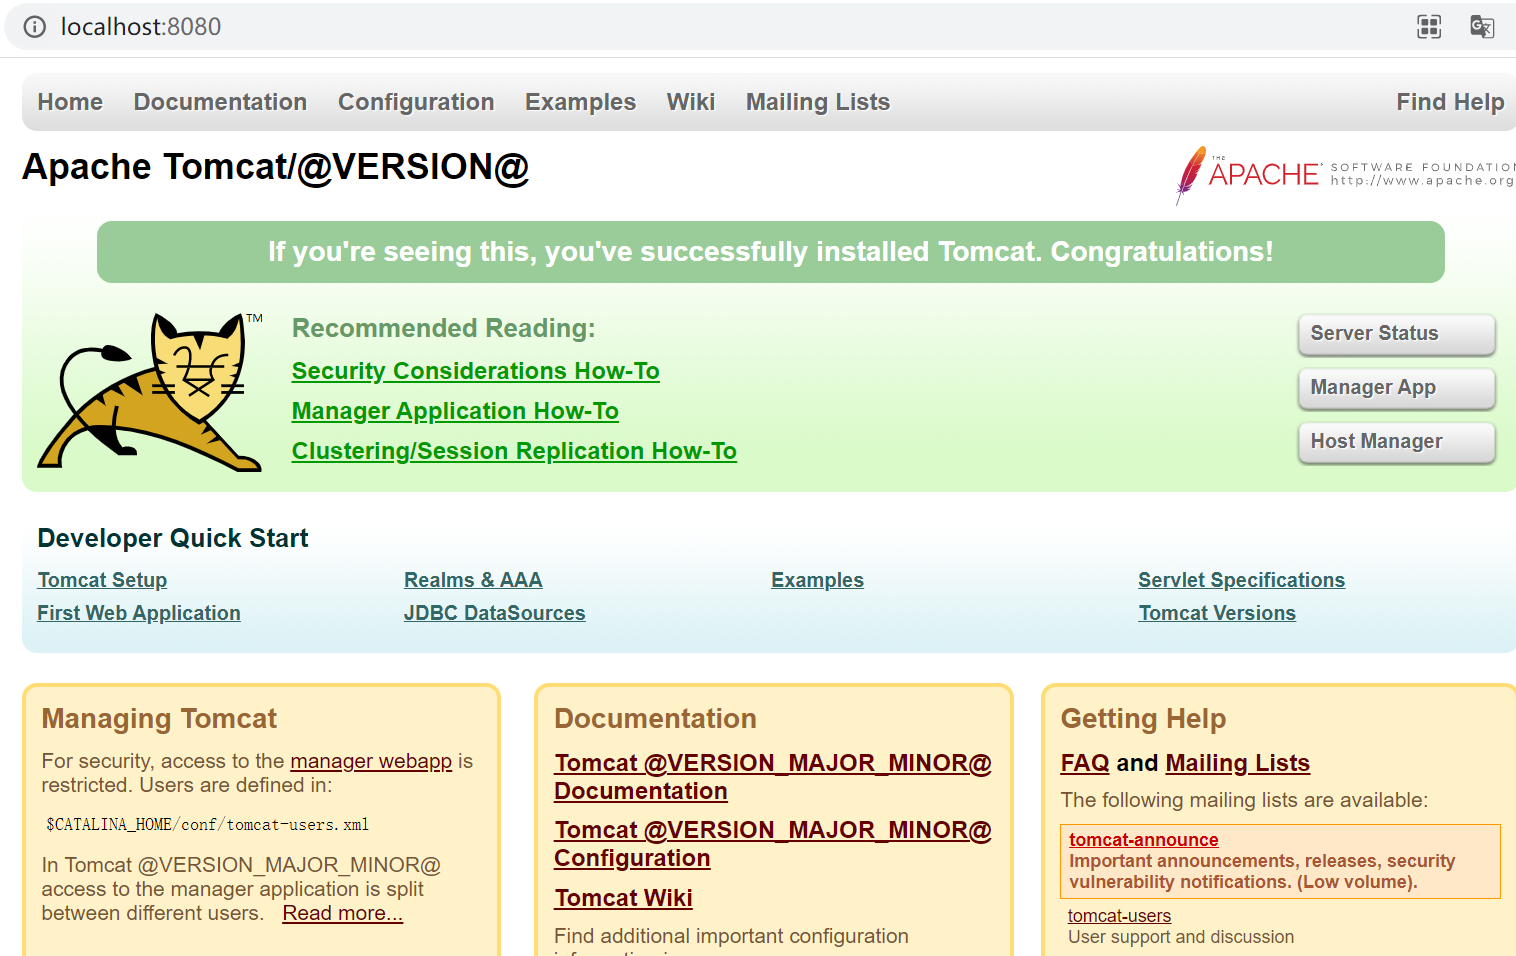This screenshot has height=956, width=1516.
Task: Click the translate page icon
Action: click(x=1482, y=27)
